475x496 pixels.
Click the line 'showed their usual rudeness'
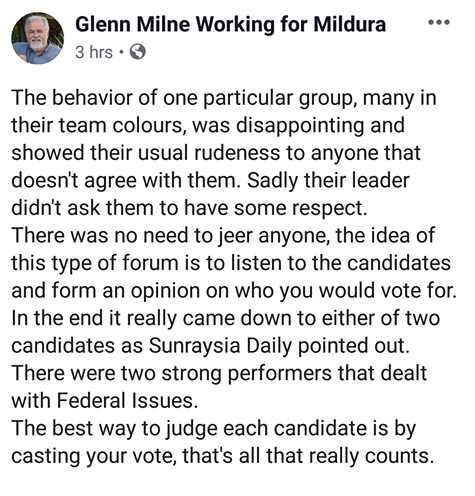pos(216,154)
